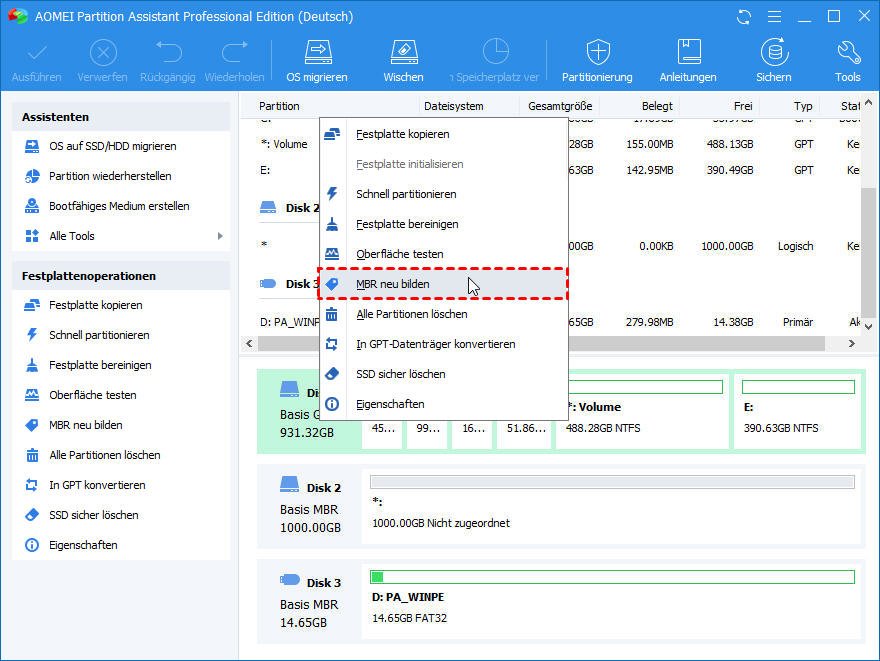Choose SSD sicher löschen in context menu

tap(443, 374)
